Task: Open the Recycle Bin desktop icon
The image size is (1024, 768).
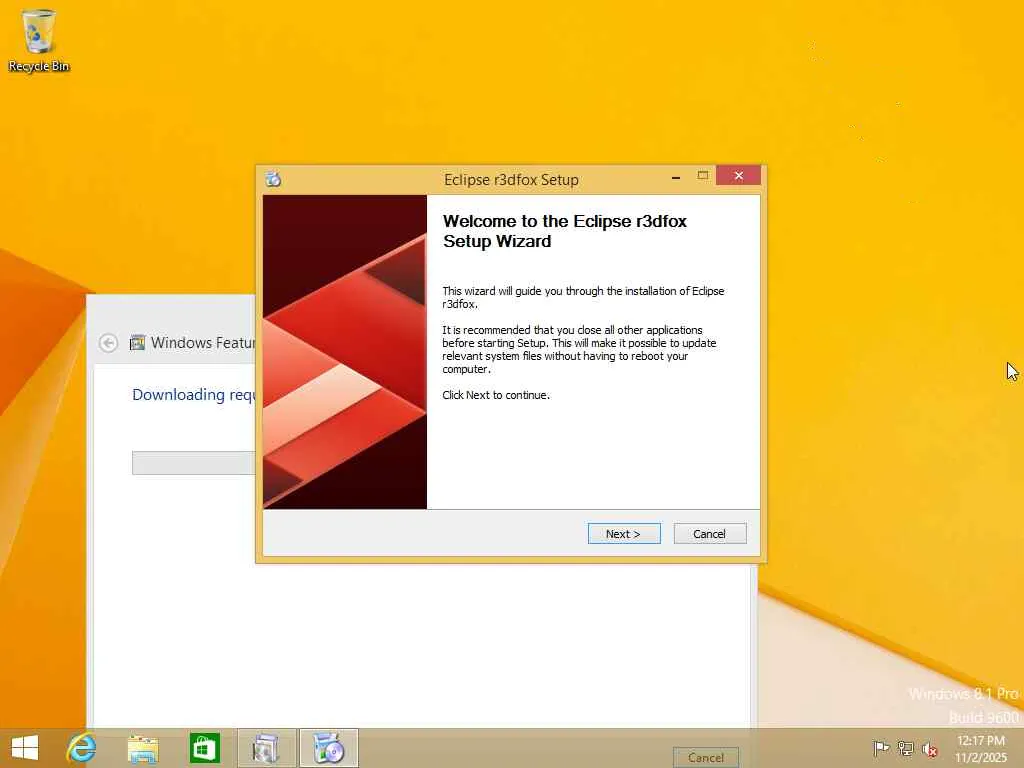Action: (39, 40)
